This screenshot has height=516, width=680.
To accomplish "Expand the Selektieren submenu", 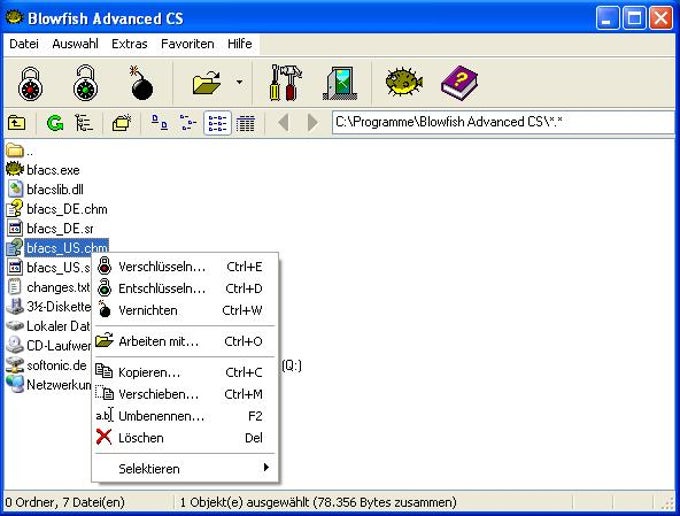I will click(x=185, y=469).
